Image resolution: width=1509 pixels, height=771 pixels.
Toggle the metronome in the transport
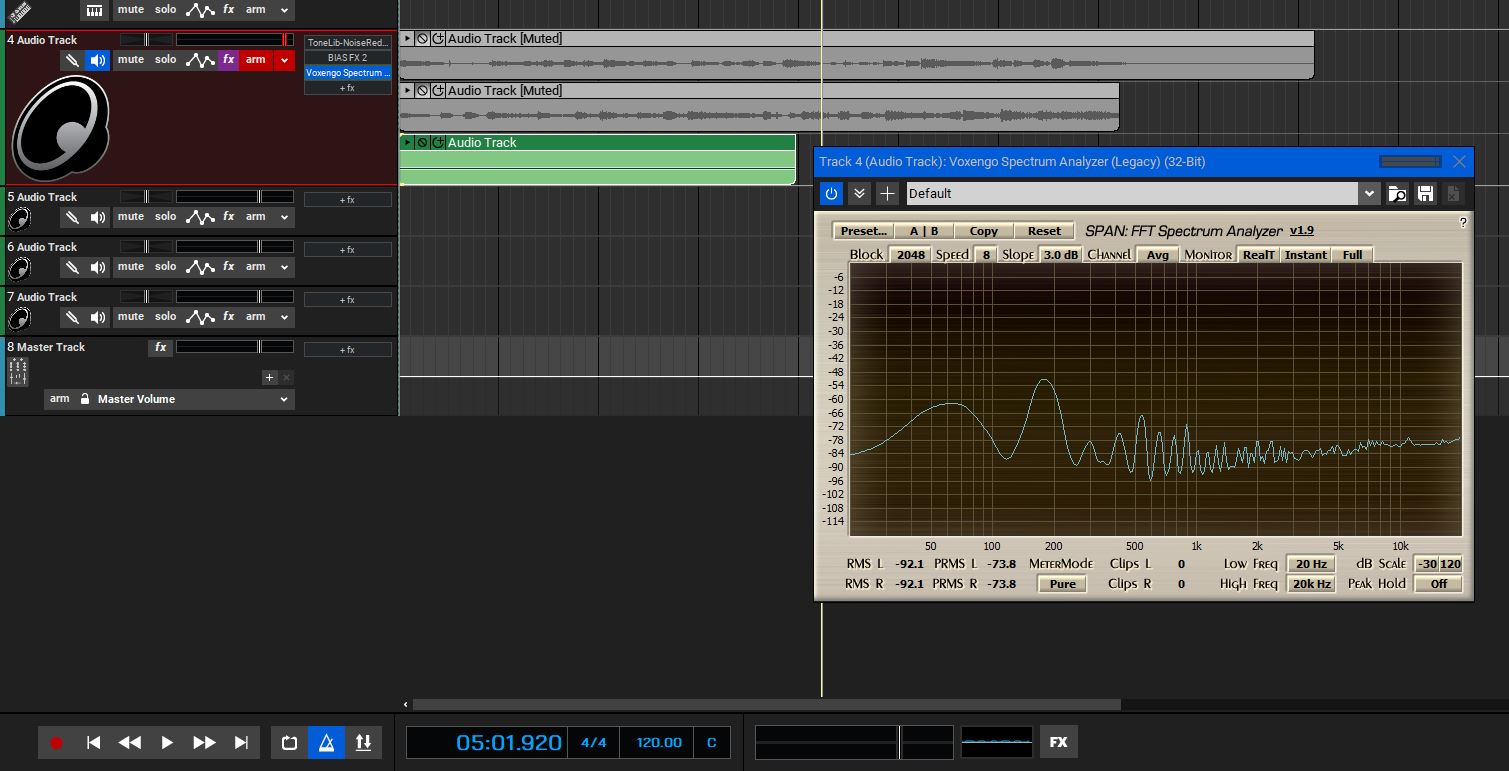326,743
